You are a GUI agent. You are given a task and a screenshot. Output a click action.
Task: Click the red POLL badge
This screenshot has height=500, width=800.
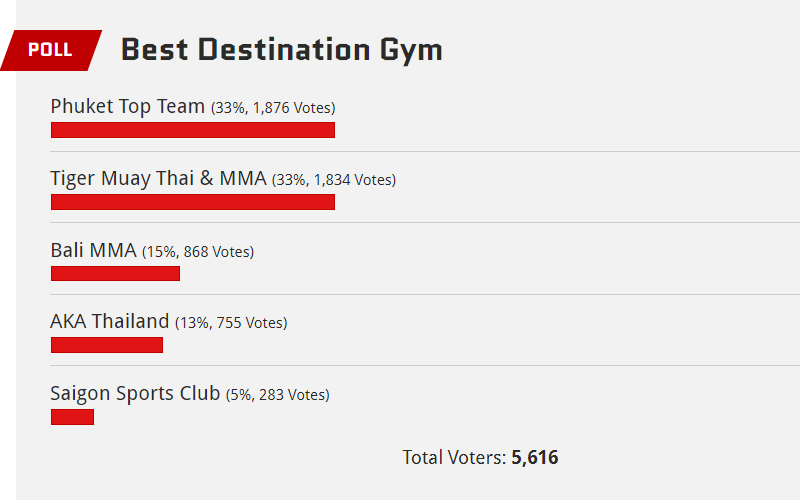[x=51, y=50]
